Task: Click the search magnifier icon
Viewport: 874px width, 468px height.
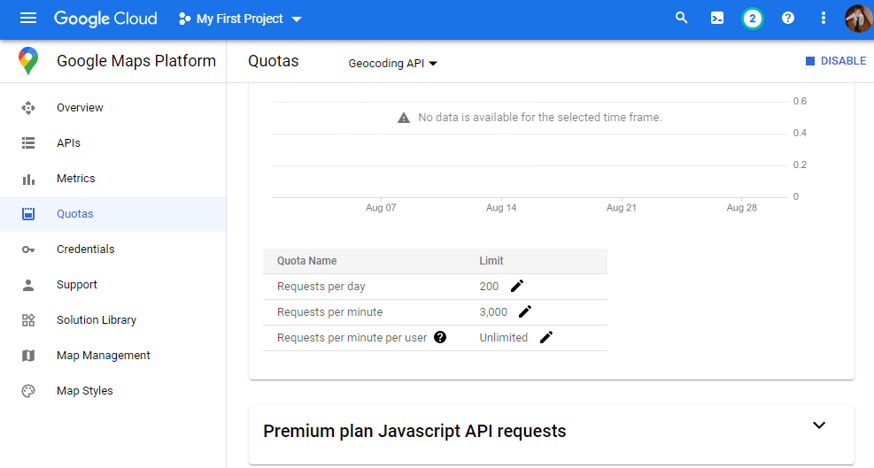Action: (681, 18)
